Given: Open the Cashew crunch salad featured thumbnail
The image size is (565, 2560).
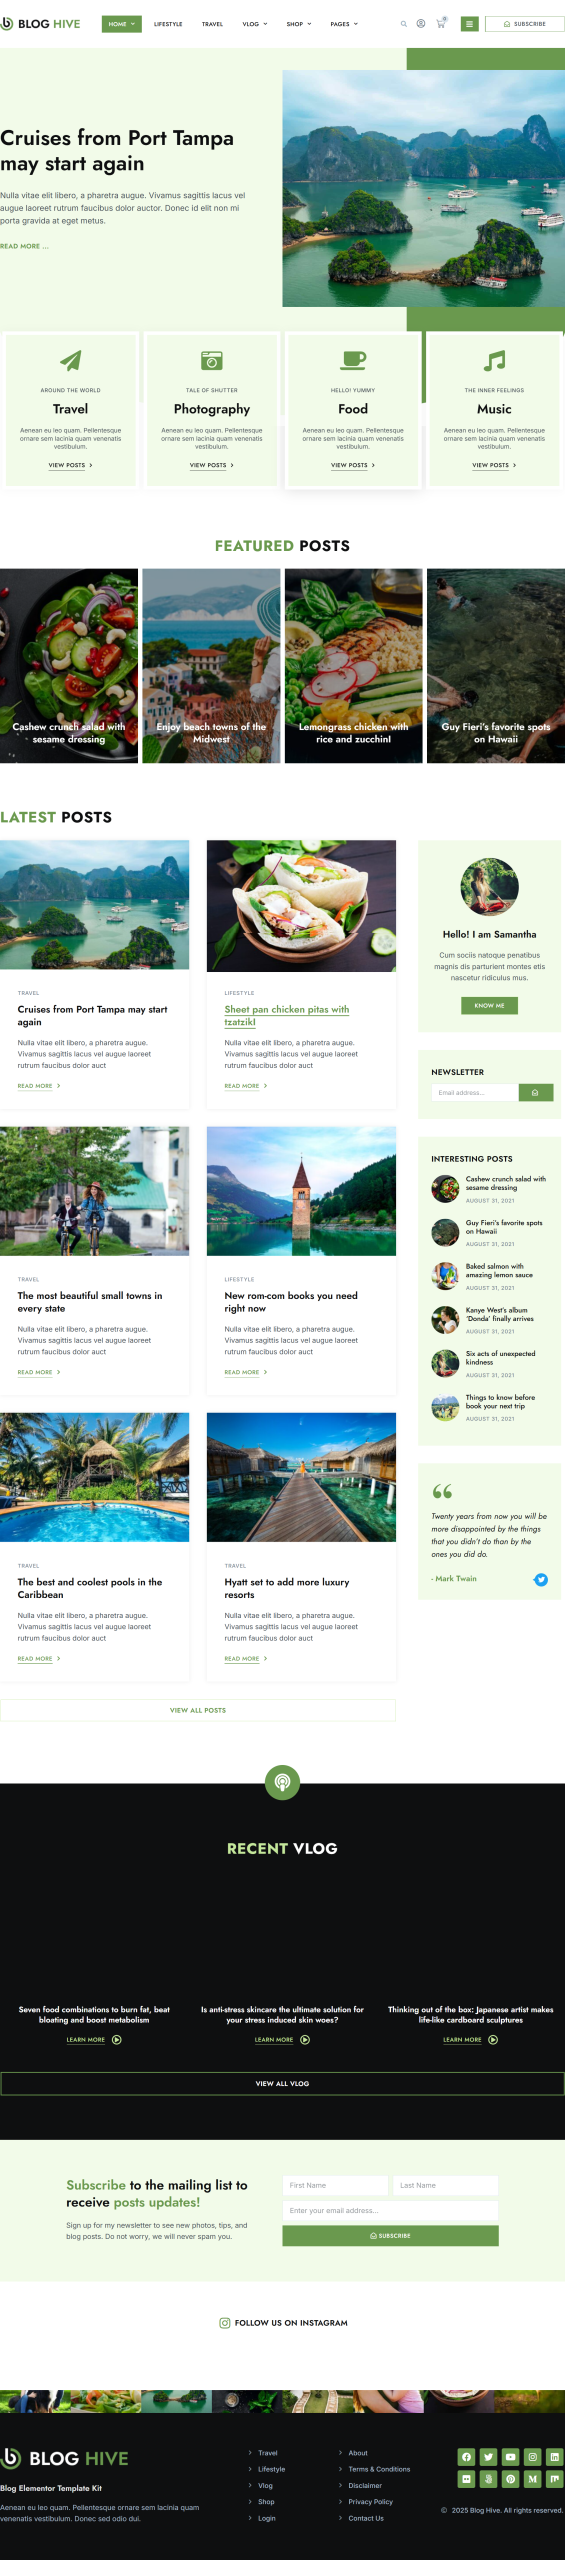Looking at the screenshot, I should coord(69,666).
